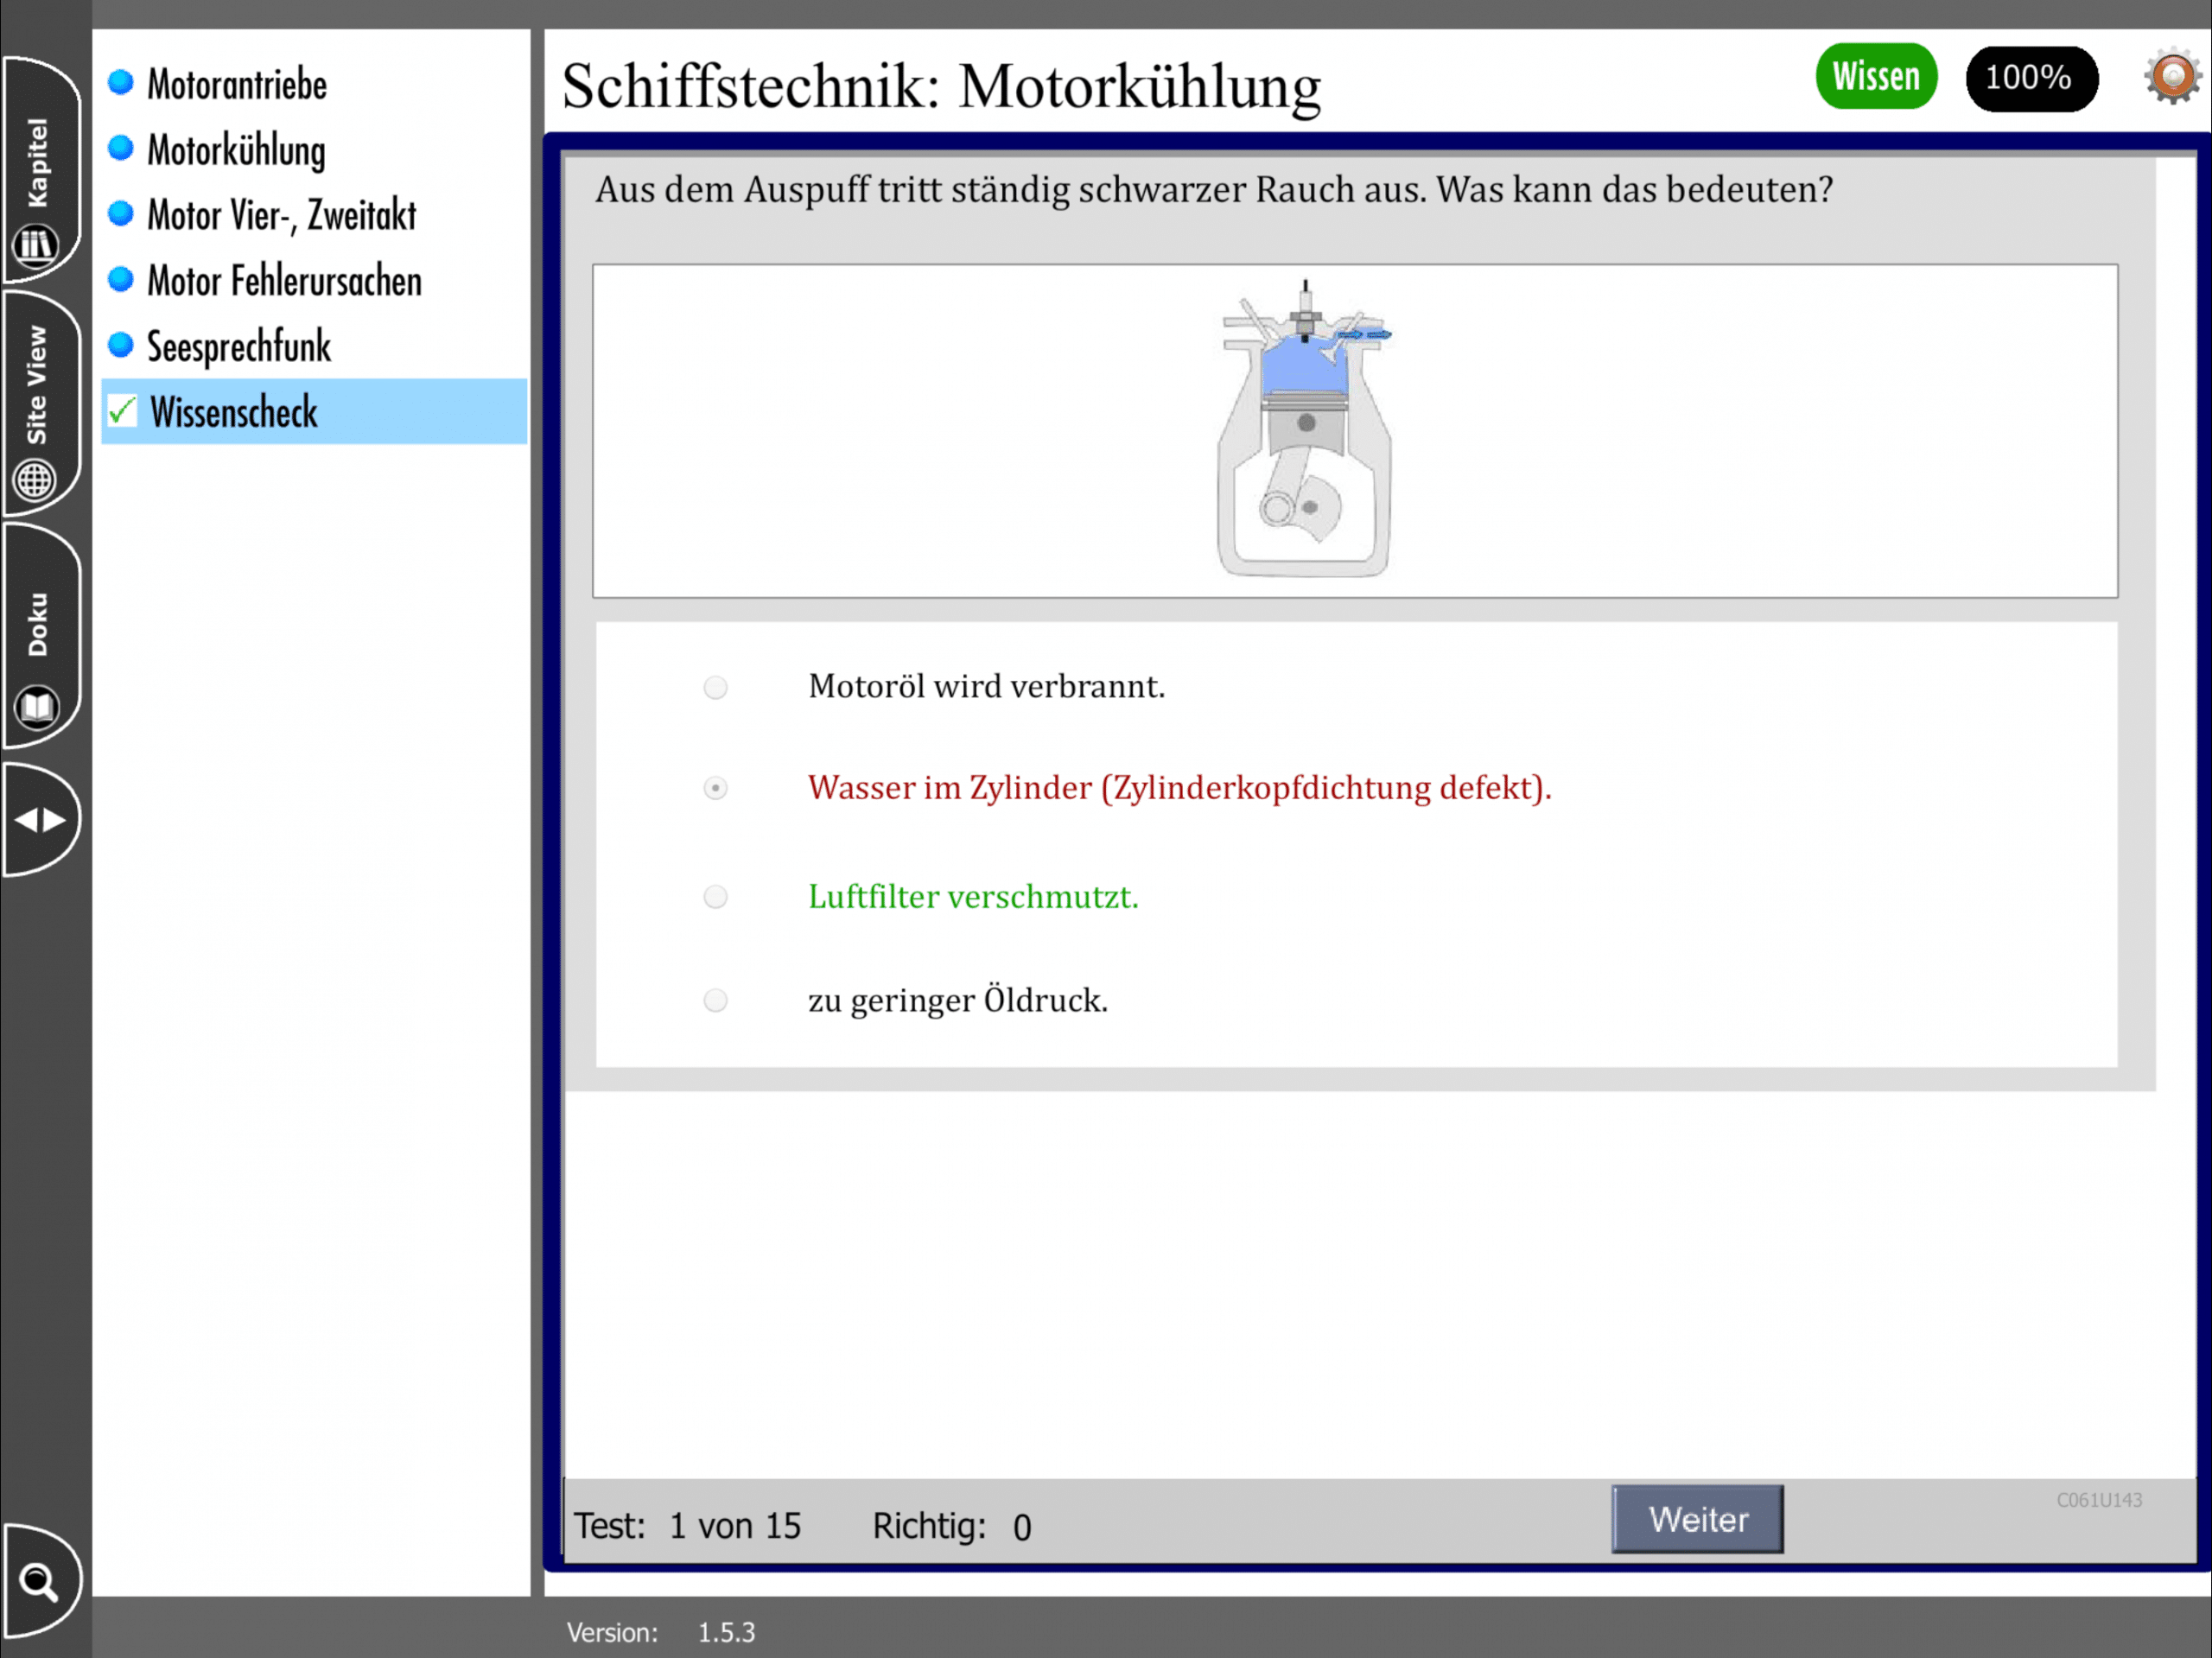Image resolution: width=2212 pixels, height=1658 pixels.
Task: Click the Doku open-book icon
Action: [37, 707]
